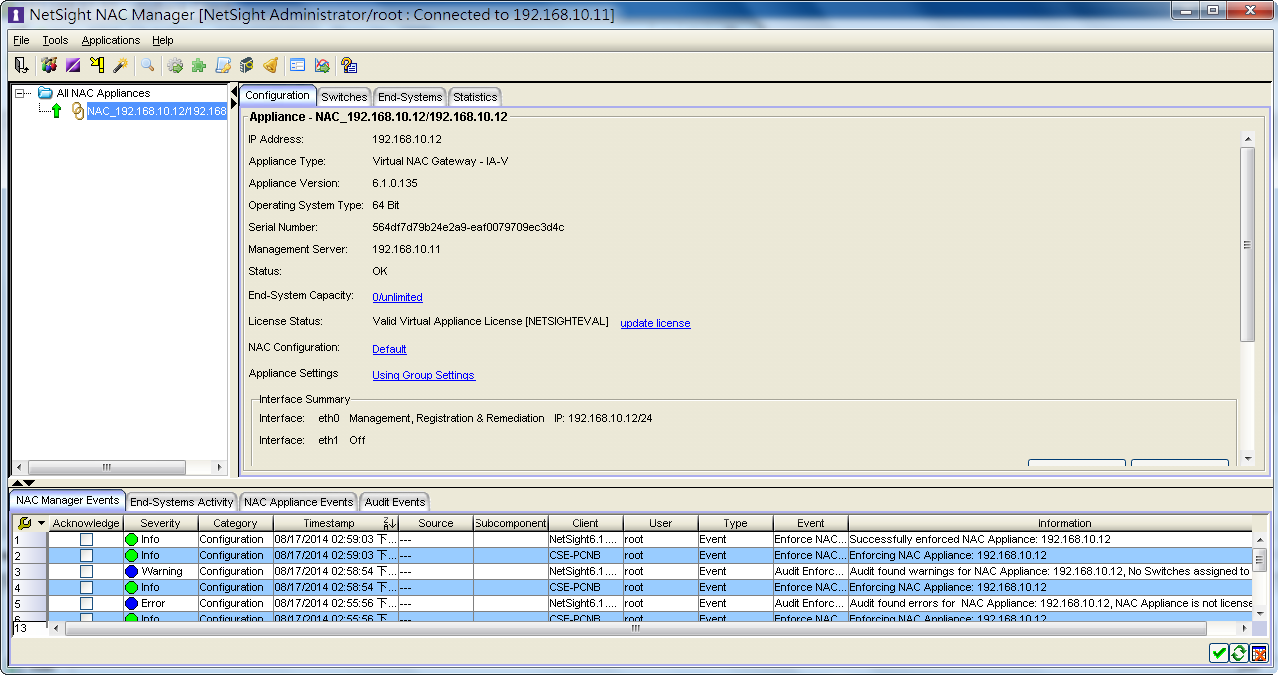
Task: Click the All NAC Appliances folder icon
Action: (45, 93)
